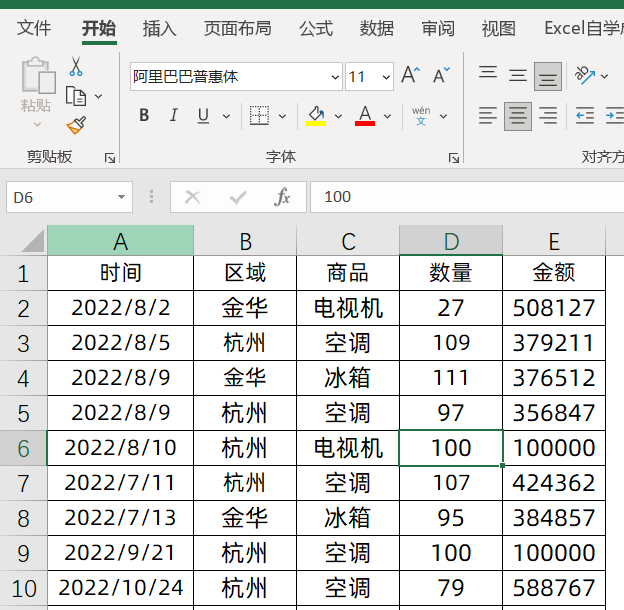624x610 pixels.
Task: Select cell with 2022/10/24
Action: coord(121,588)
